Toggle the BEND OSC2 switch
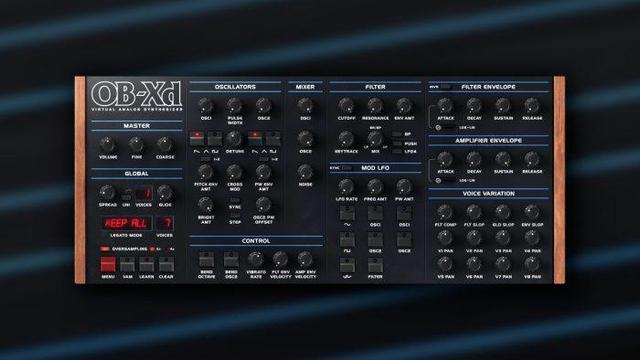This screenshot has height=360, width=640. point(231,260)
